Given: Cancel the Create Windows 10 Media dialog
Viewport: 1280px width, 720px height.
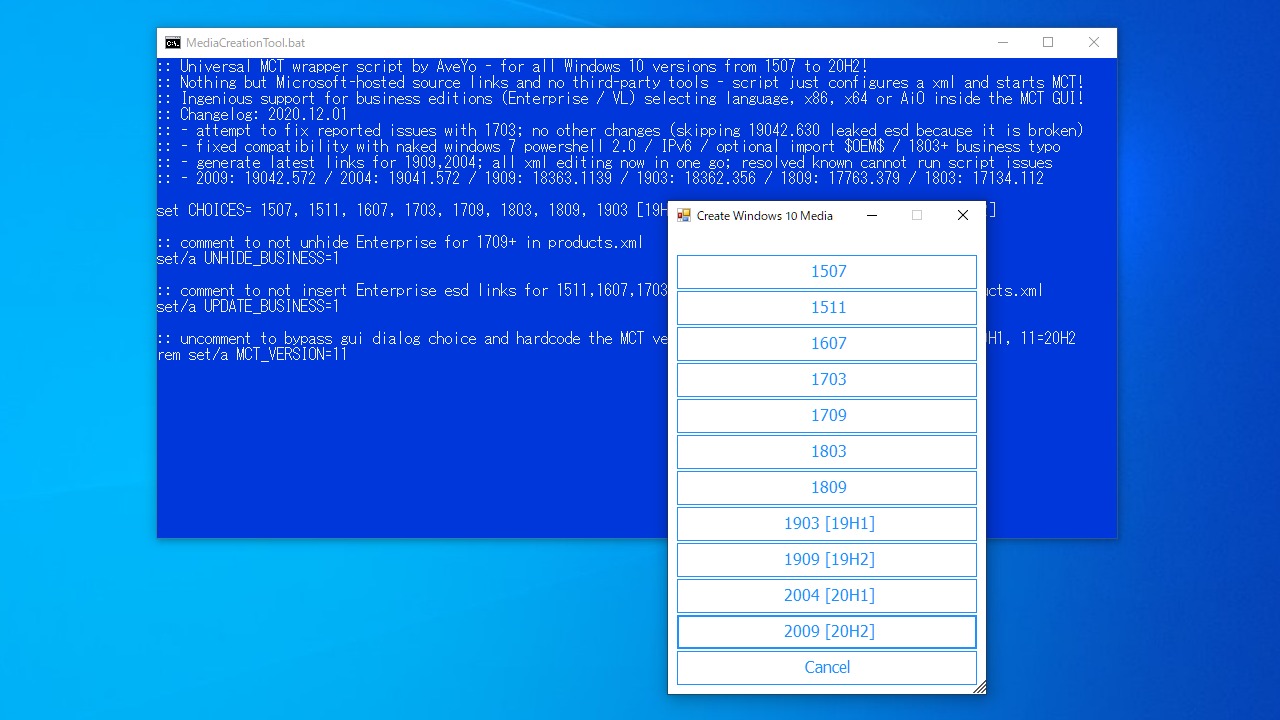Looking at the screenshot, I should 827,667.
